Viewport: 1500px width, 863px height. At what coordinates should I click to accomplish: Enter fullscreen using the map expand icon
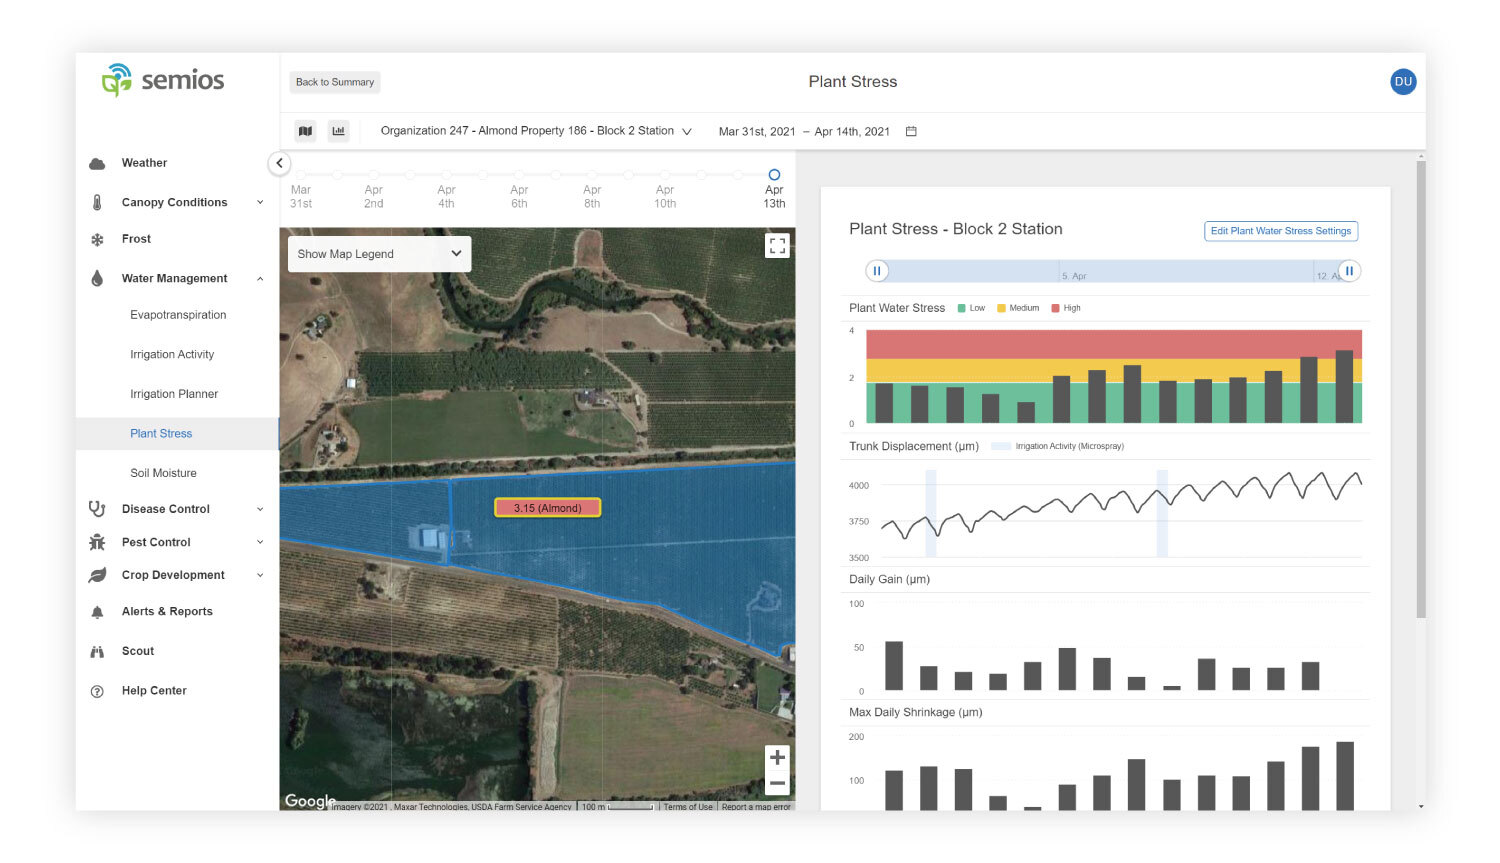pyautogui.click(x=777, y=245)
